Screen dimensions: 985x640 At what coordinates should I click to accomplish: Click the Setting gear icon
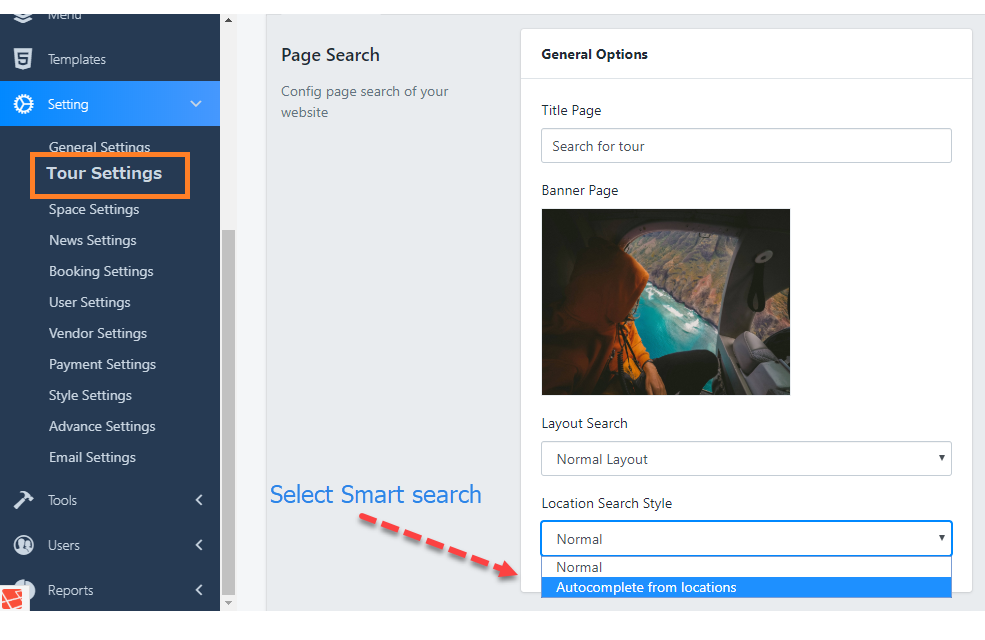[22, 104]
